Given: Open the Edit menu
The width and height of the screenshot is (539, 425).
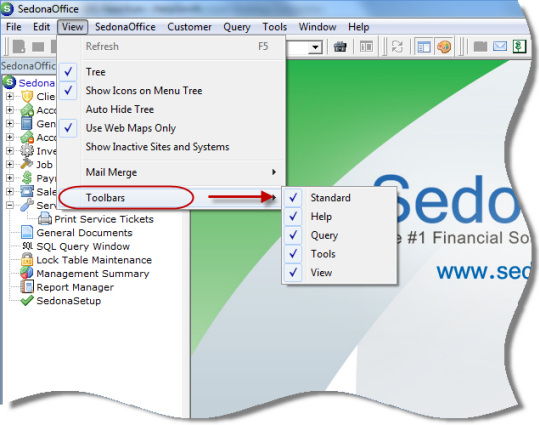Looking at the screenshot, I should click(x=41, y=27).
